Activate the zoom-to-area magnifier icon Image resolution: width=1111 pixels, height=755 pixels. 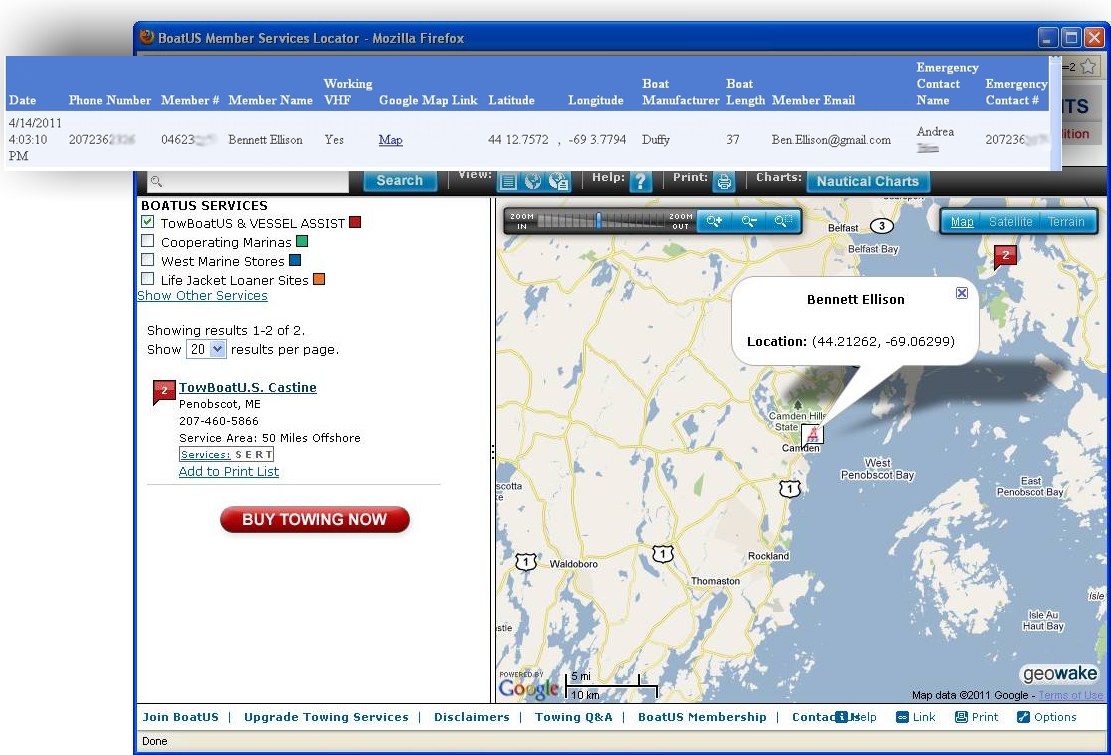pyautogui.click(x=782, y=222)
